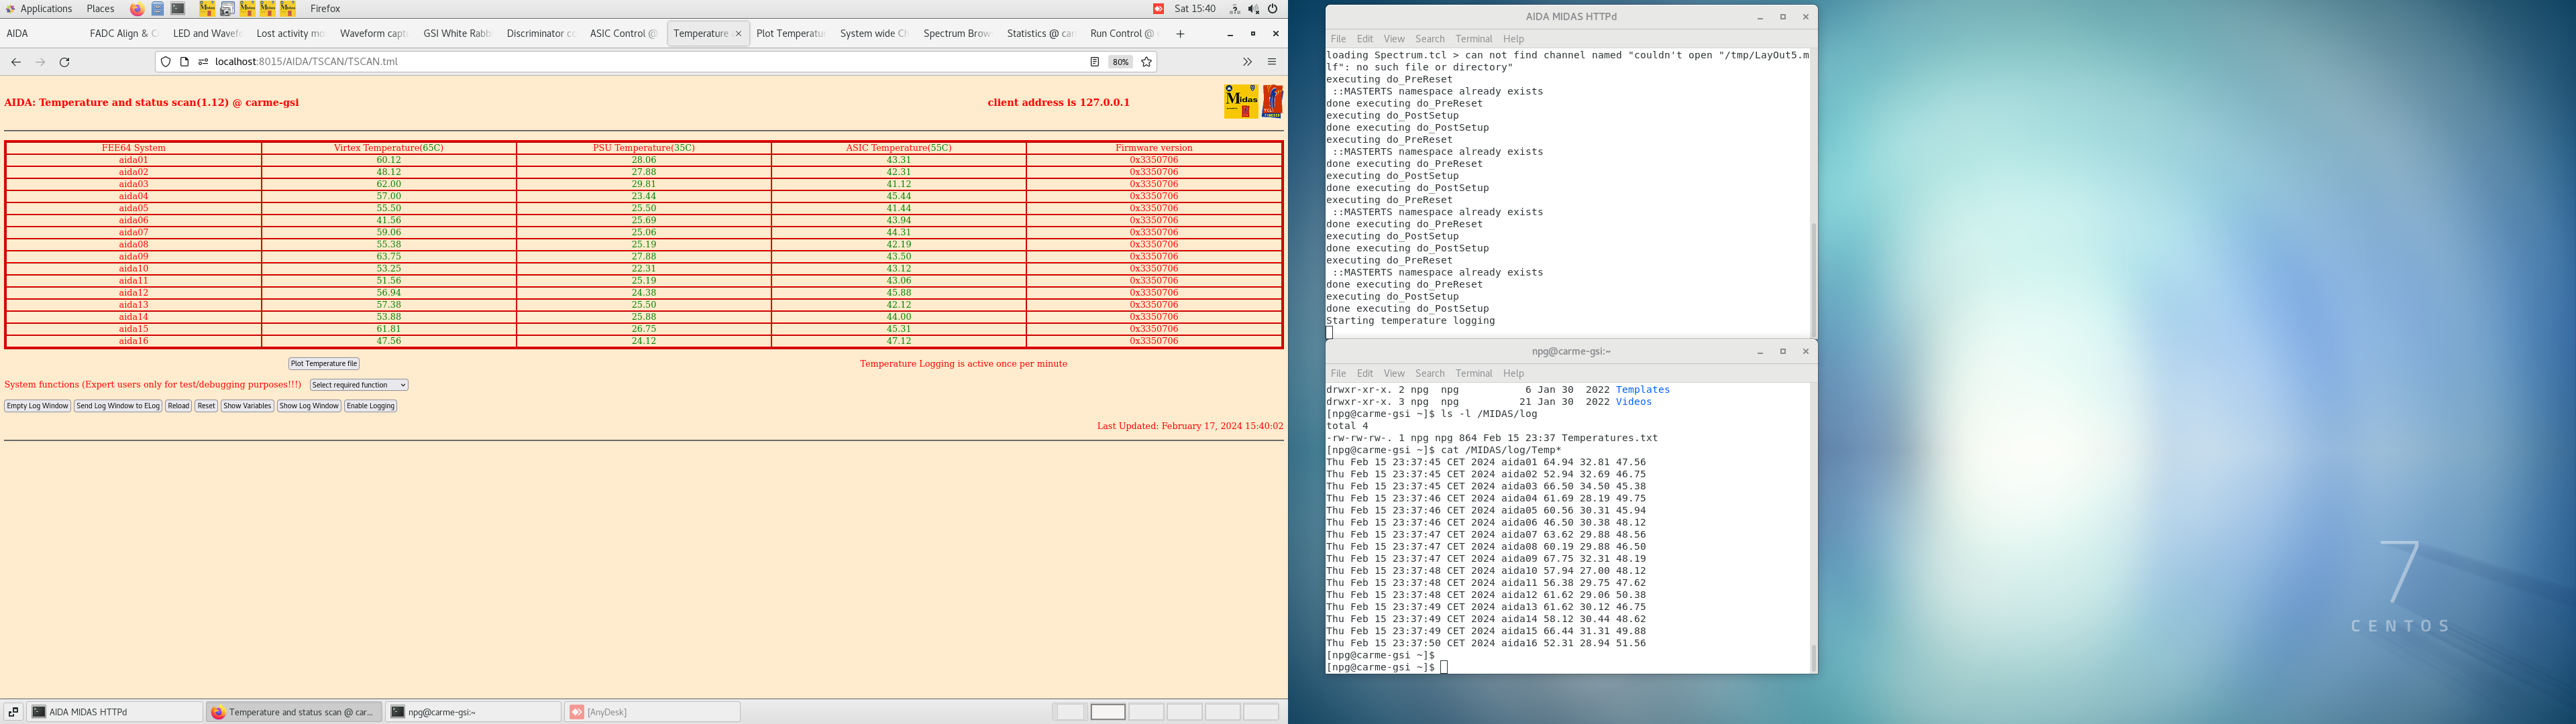Click the 80% zoom control in address bar
The height and width of the screenshot is (724, 2576).
tap(1120, 61)
